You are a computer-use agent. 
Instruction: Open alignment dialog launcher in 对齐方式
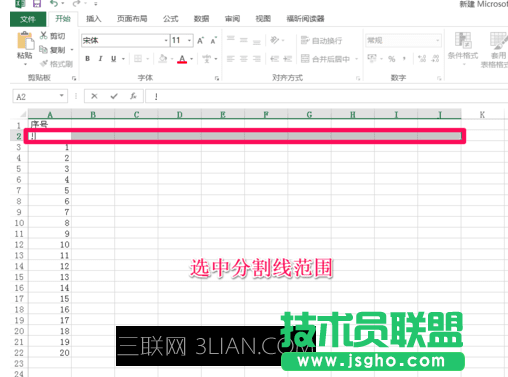[358, 78]
